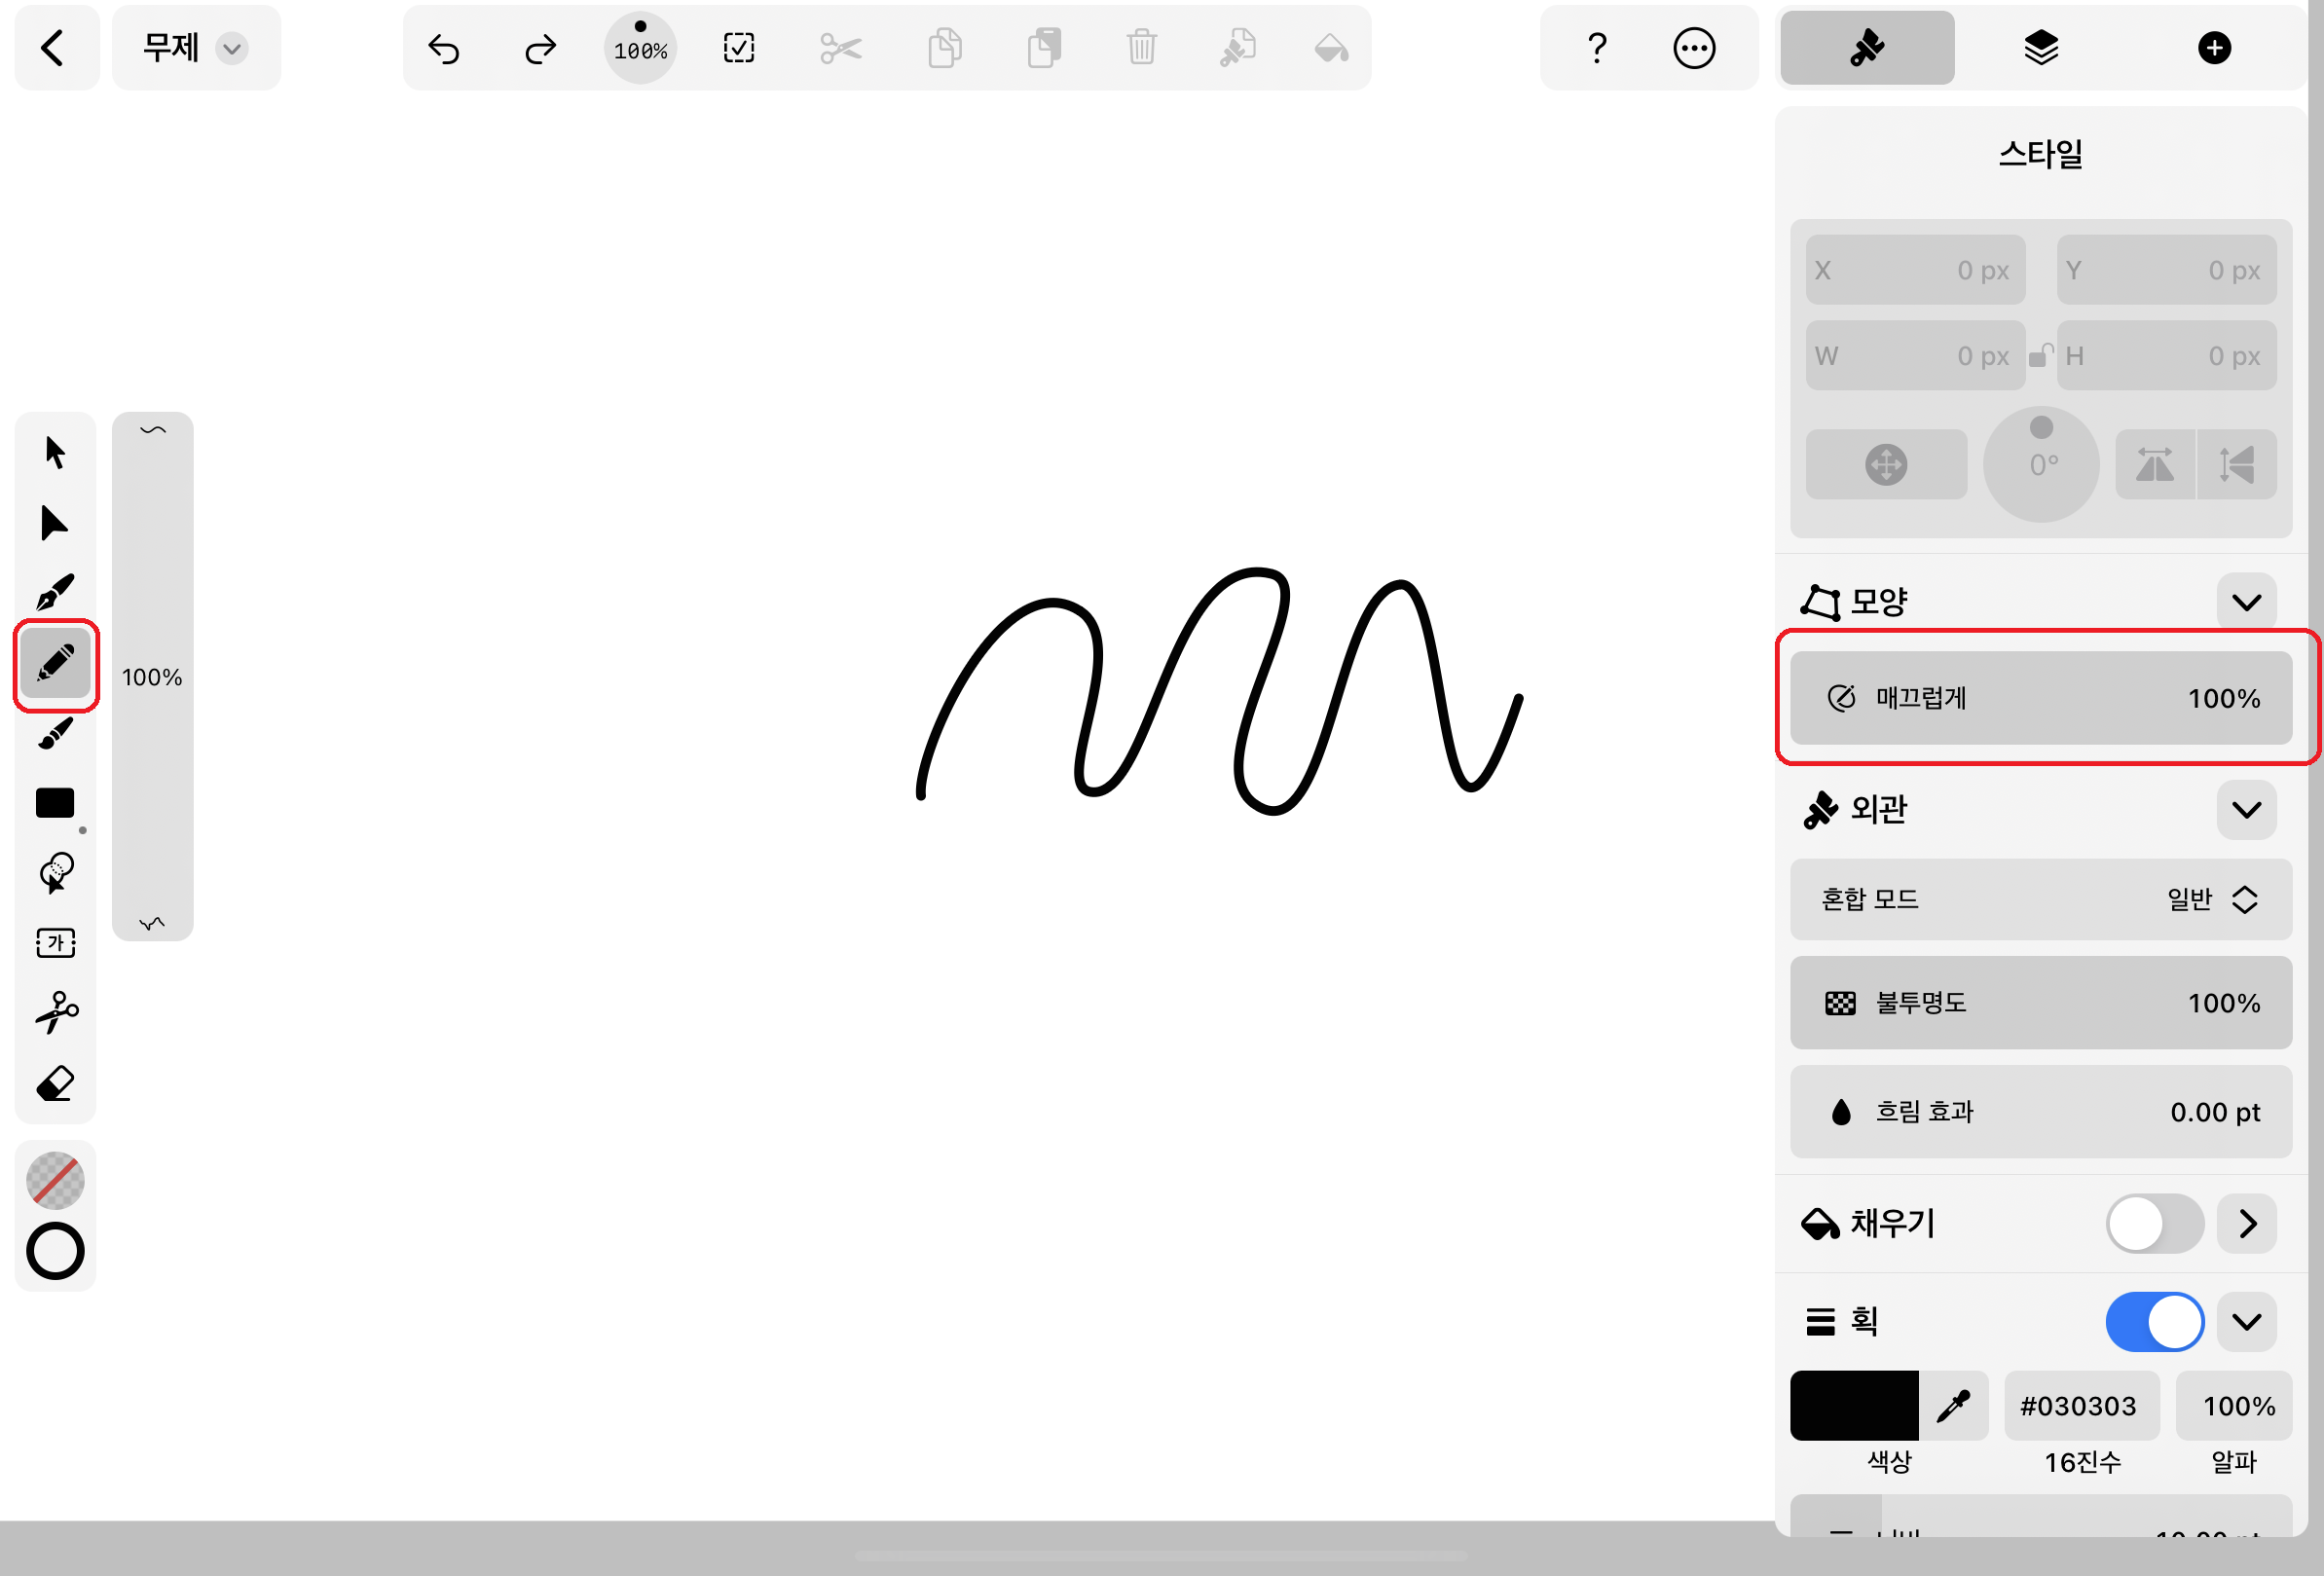Pick the Text tool

(x=55, y=942)
